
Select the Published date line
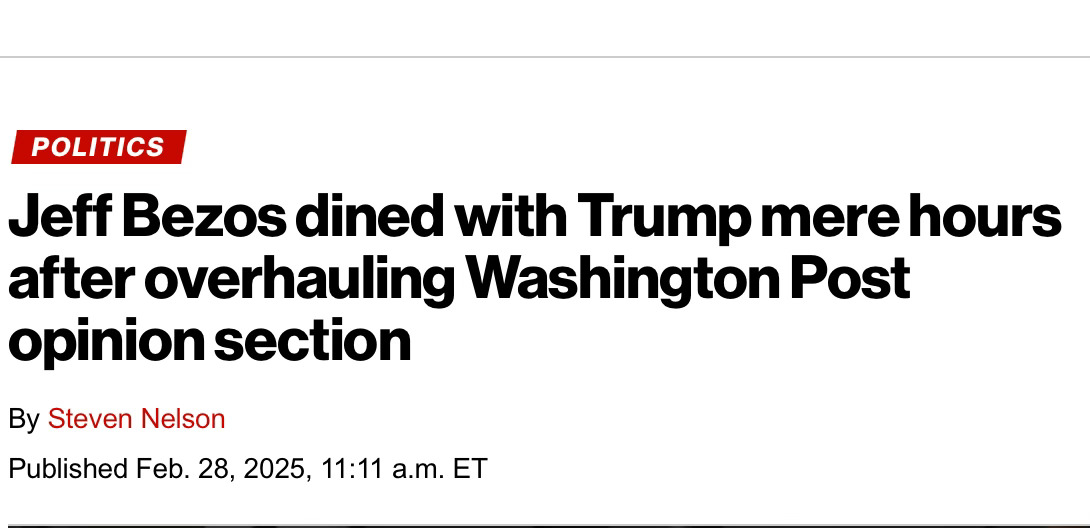click(x=247, y=468)
